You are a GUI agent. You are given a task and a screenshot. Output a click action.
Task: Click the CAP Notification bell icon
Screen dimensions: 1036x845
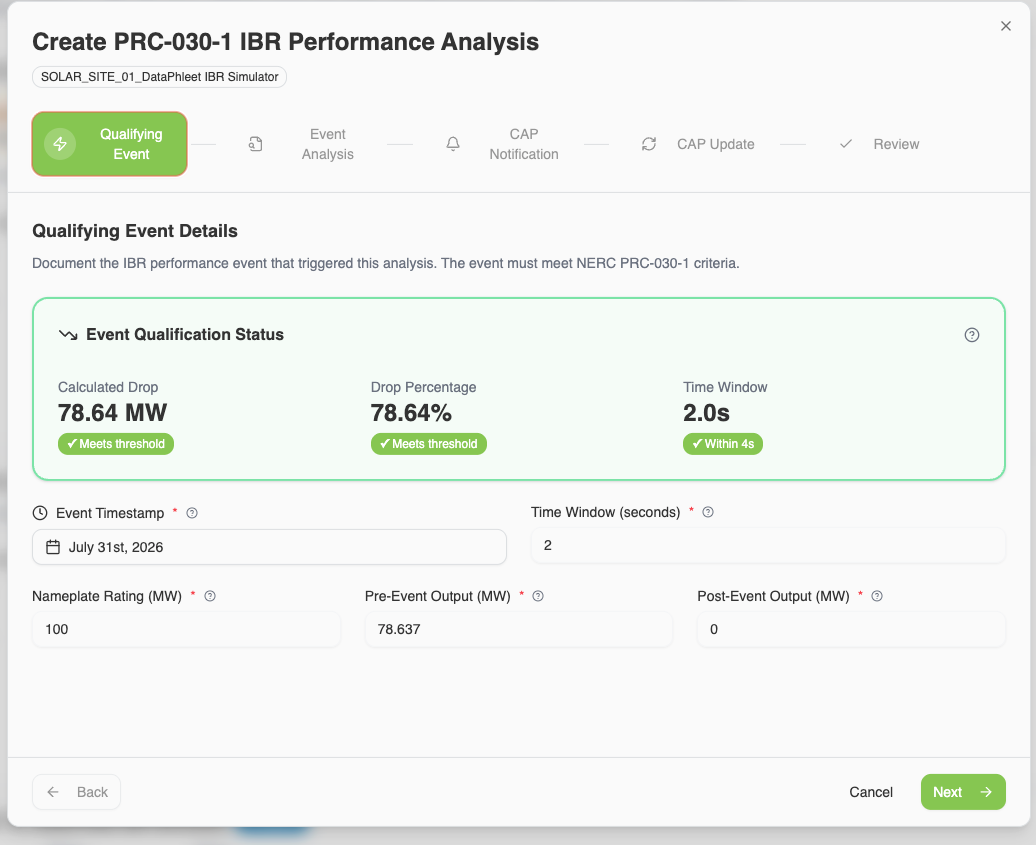[453, 144]
